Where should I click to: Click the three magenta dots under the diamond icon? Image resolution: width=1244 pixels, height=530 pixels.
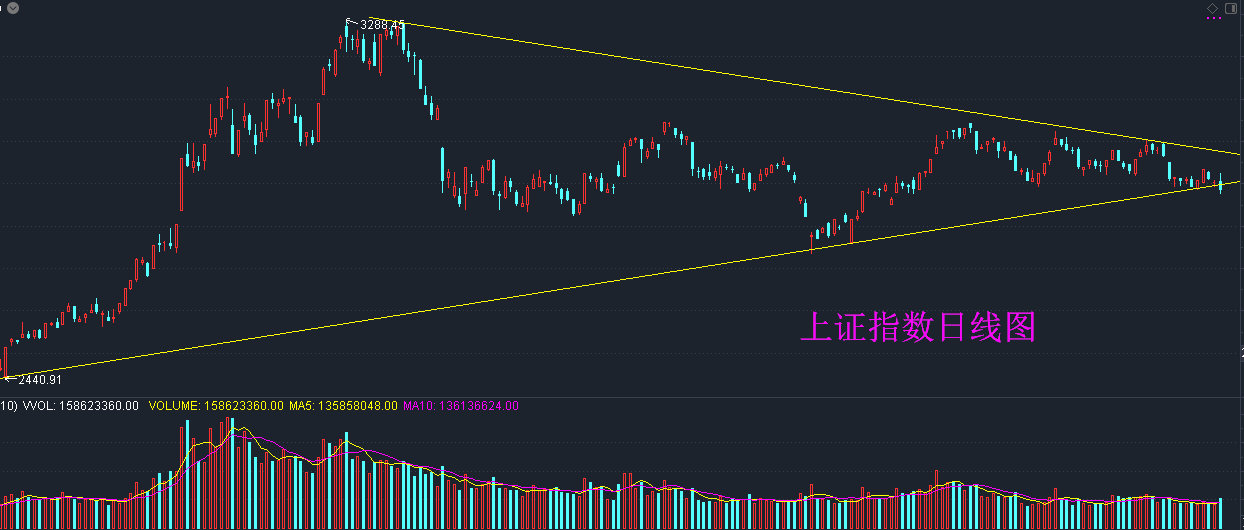1214,18
